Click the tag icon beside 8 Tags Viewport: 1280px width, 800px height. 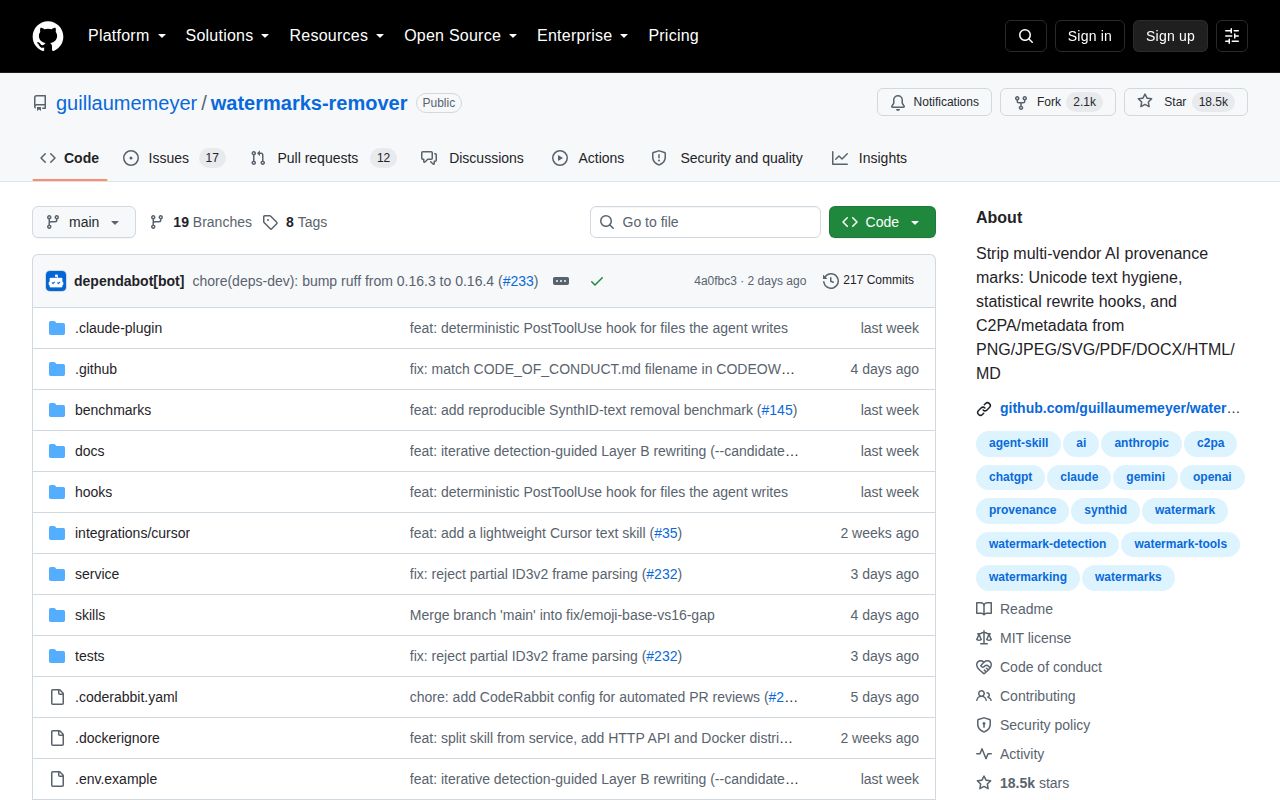(270, 222)
